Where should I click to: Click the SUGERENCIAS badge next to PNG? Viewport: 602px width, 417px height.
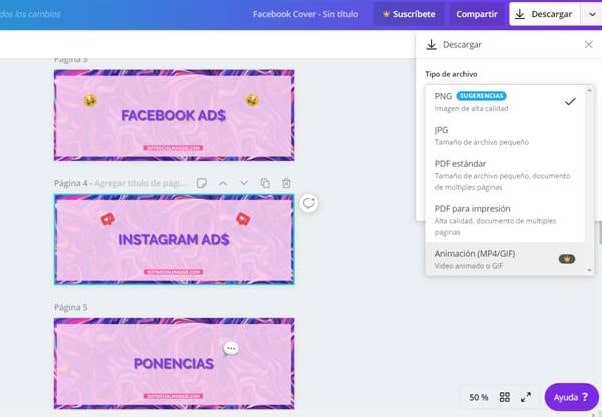click(481, 96)
